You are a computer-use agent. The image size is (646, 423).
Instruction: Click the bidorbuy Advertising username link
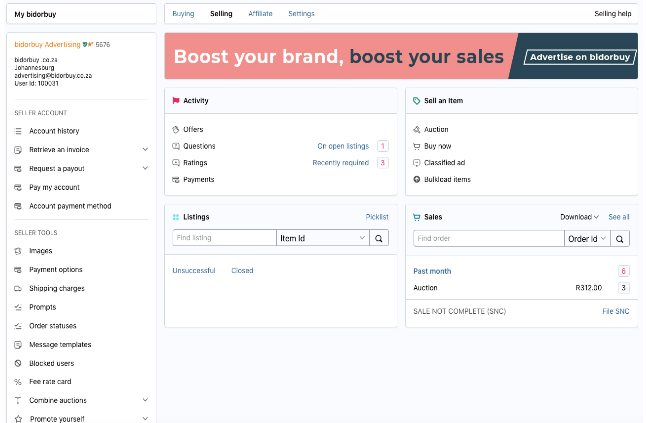click(47, 44)
